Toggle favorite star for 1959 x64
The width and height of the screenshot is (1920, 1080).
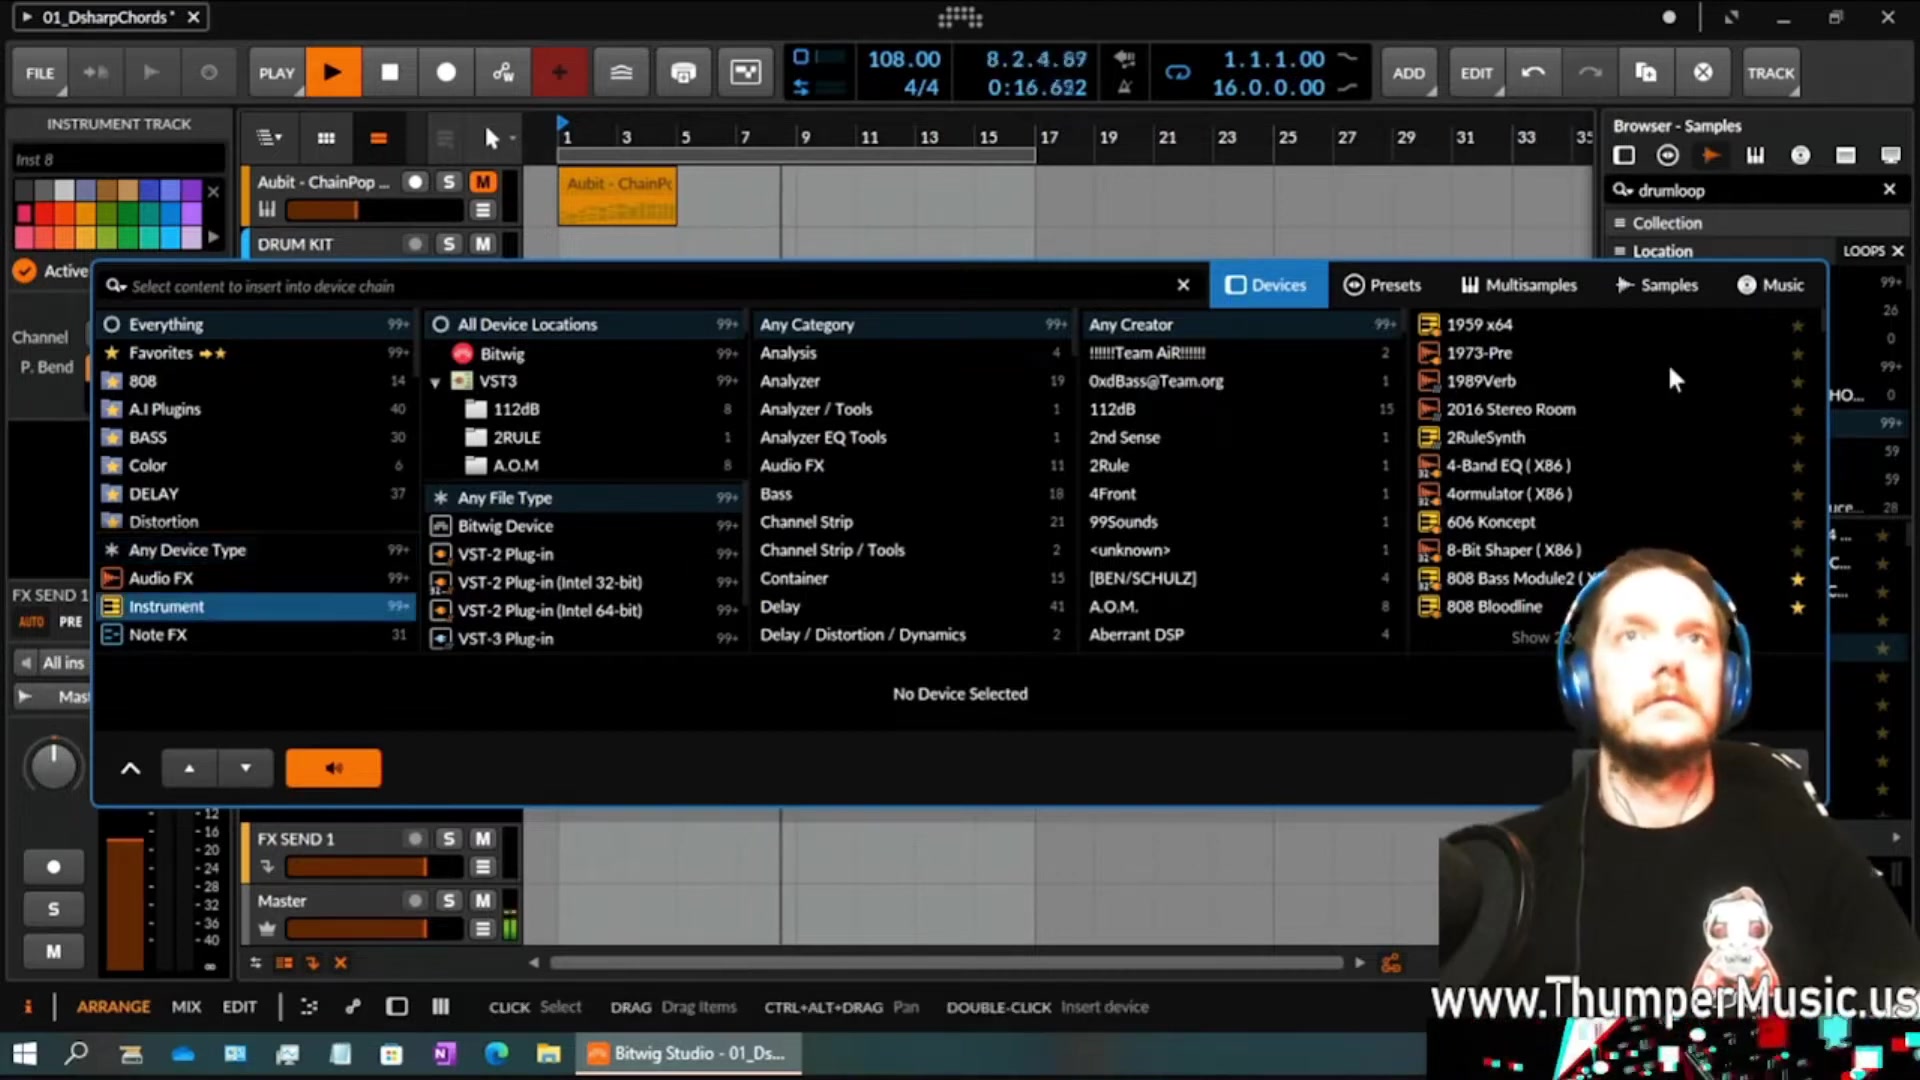1797,325
